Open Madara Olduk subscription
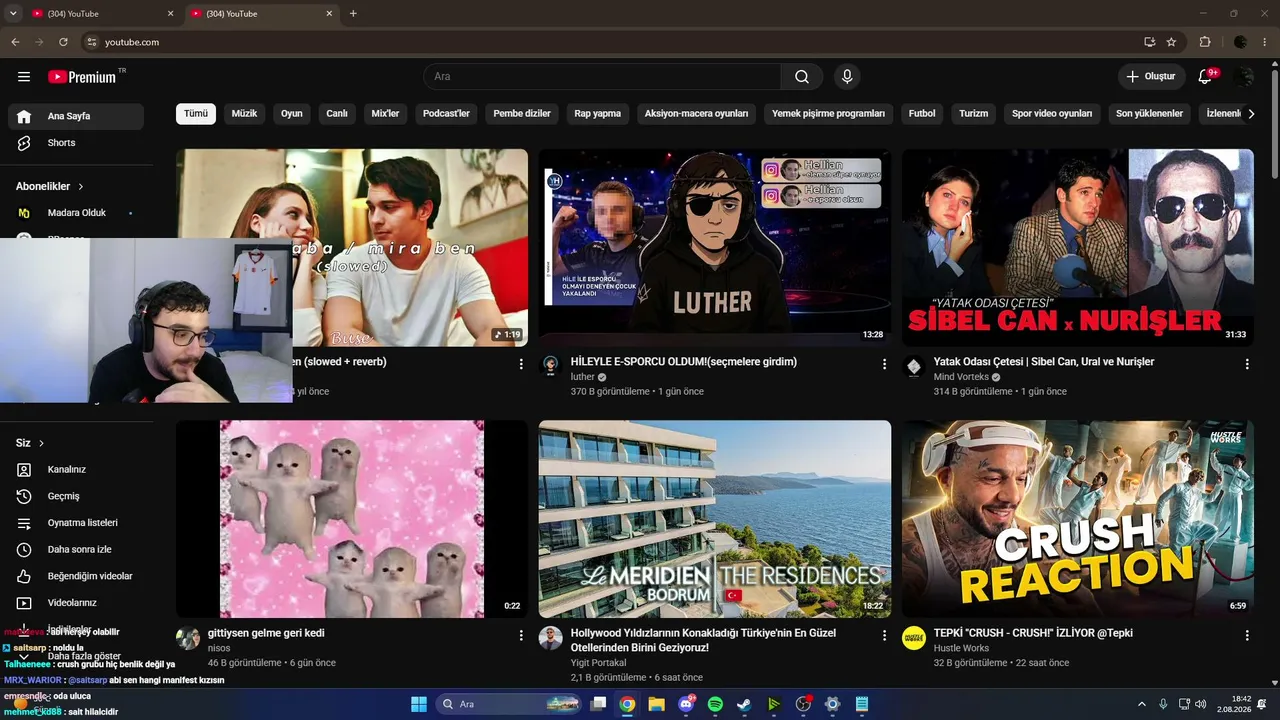Viewport: 1280px width, 720px height. click(76, 213)
